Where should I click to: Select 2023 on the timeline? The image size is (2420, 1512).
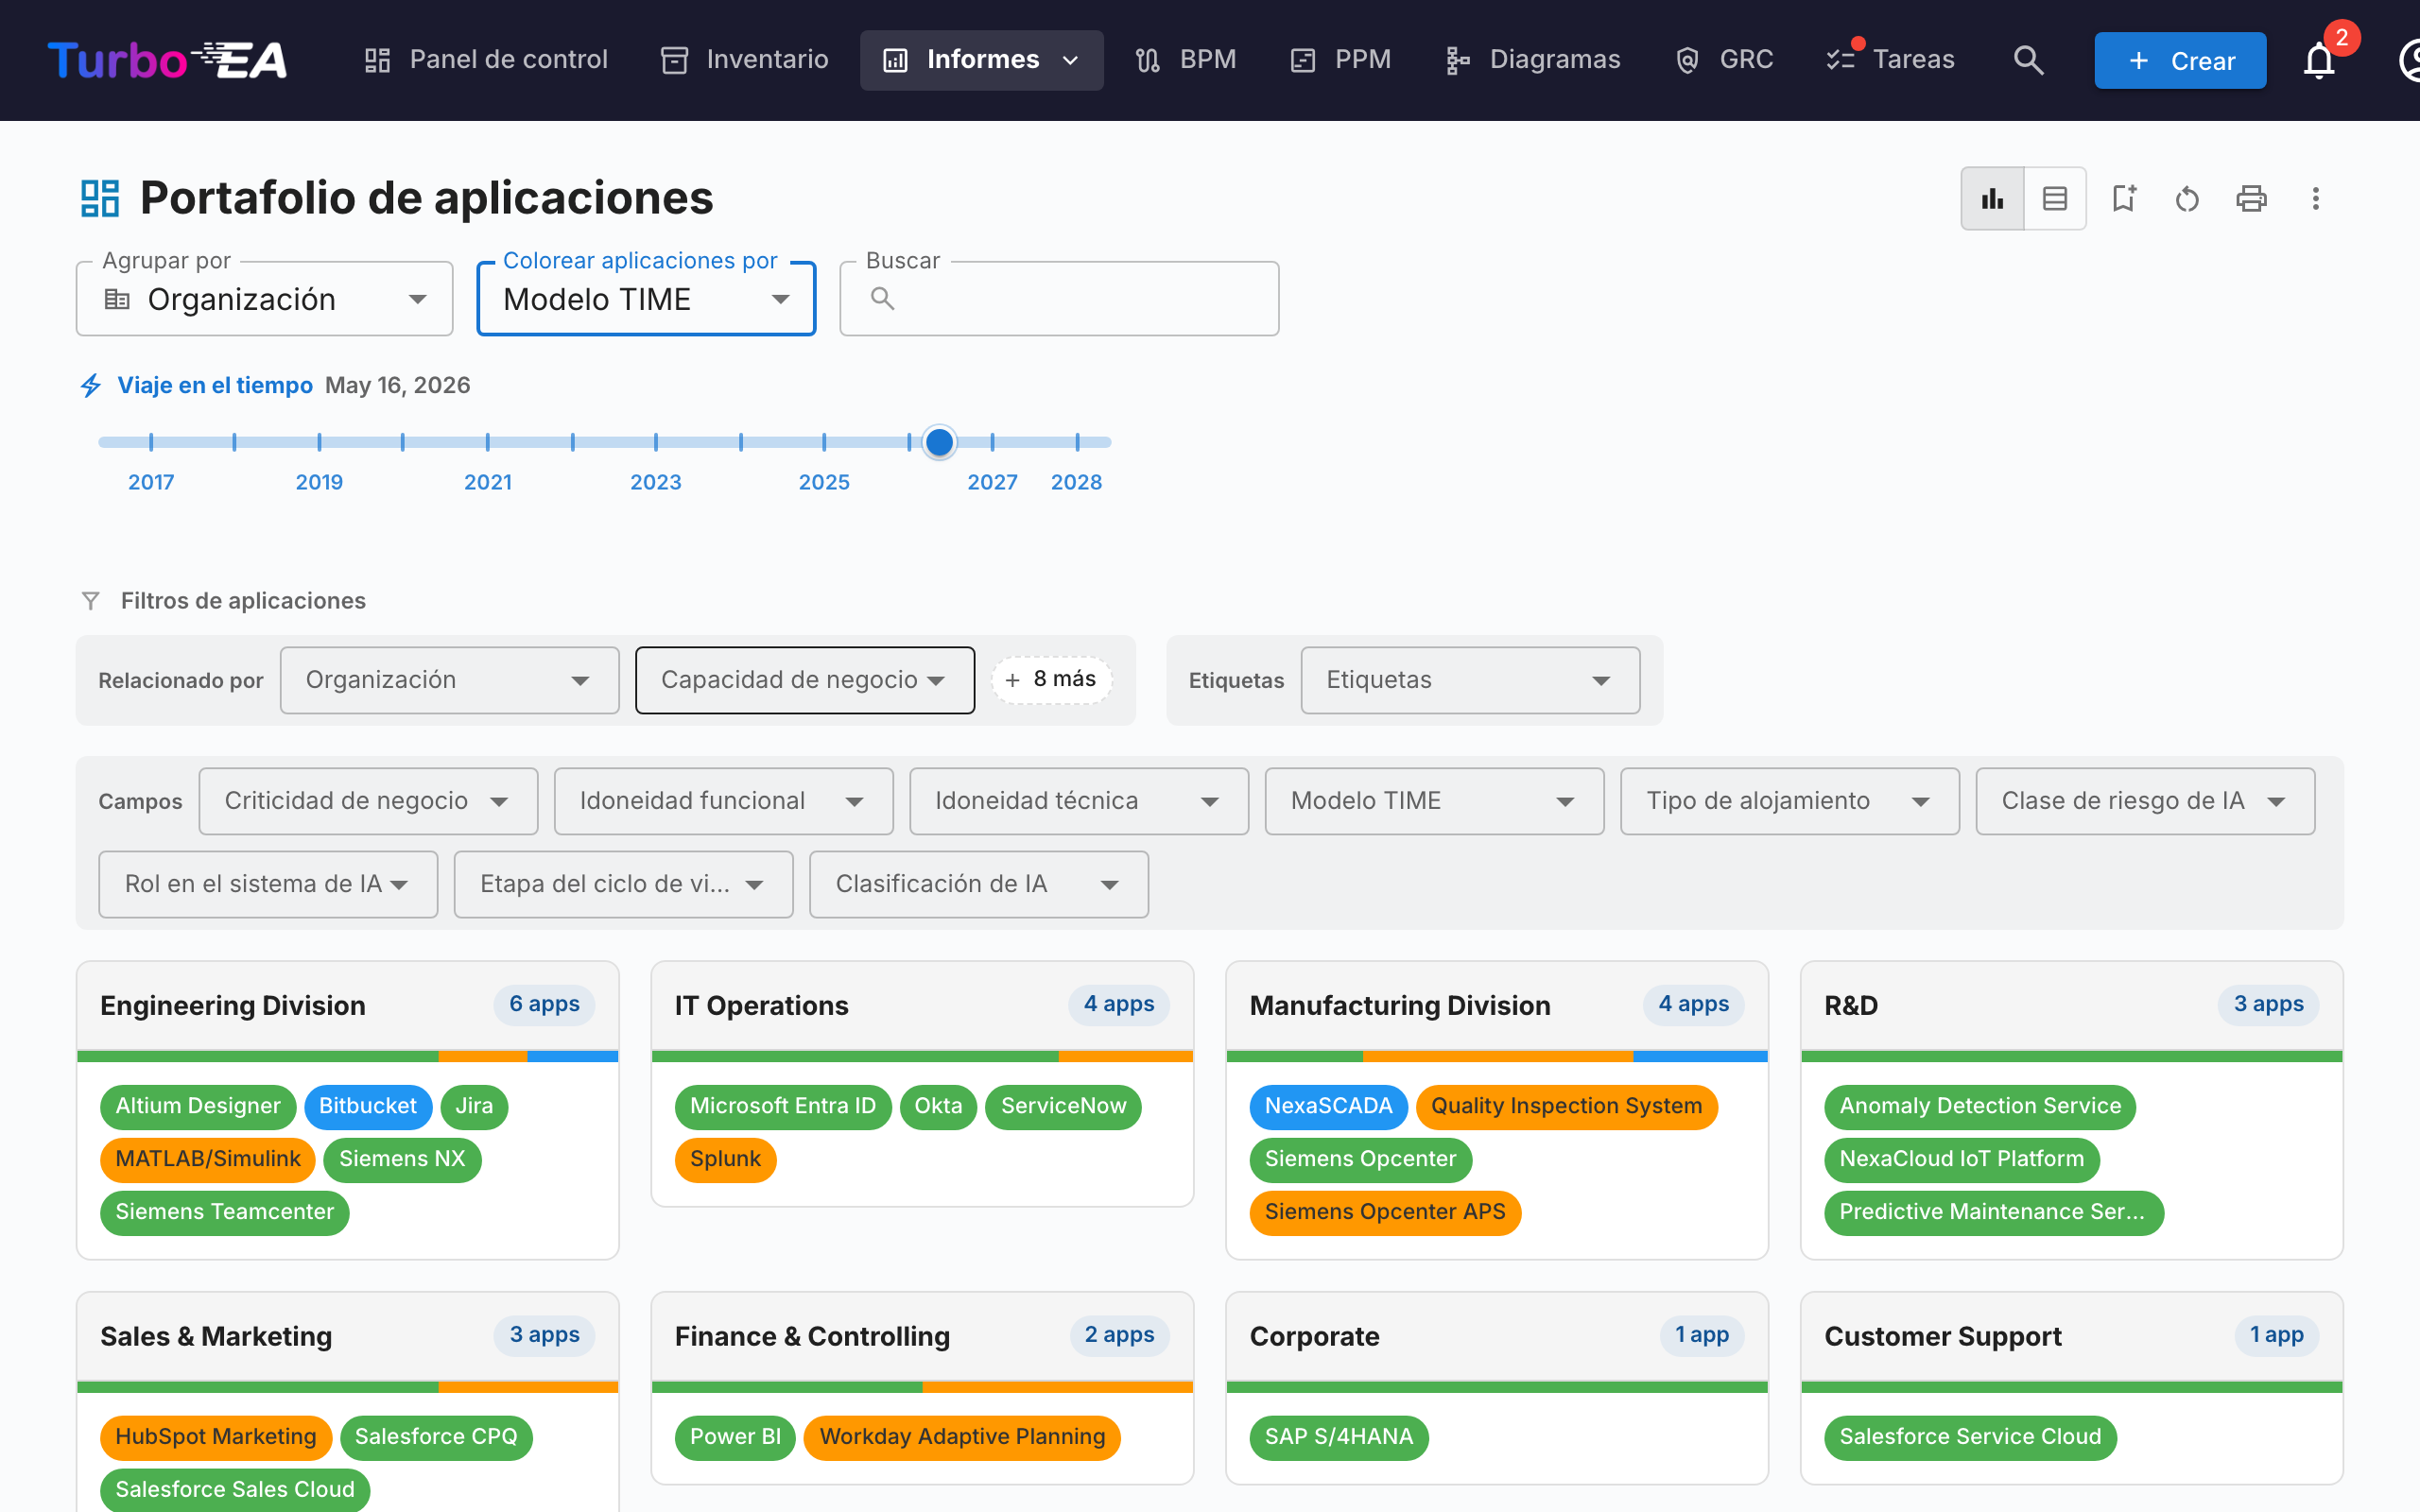point(655,482)
